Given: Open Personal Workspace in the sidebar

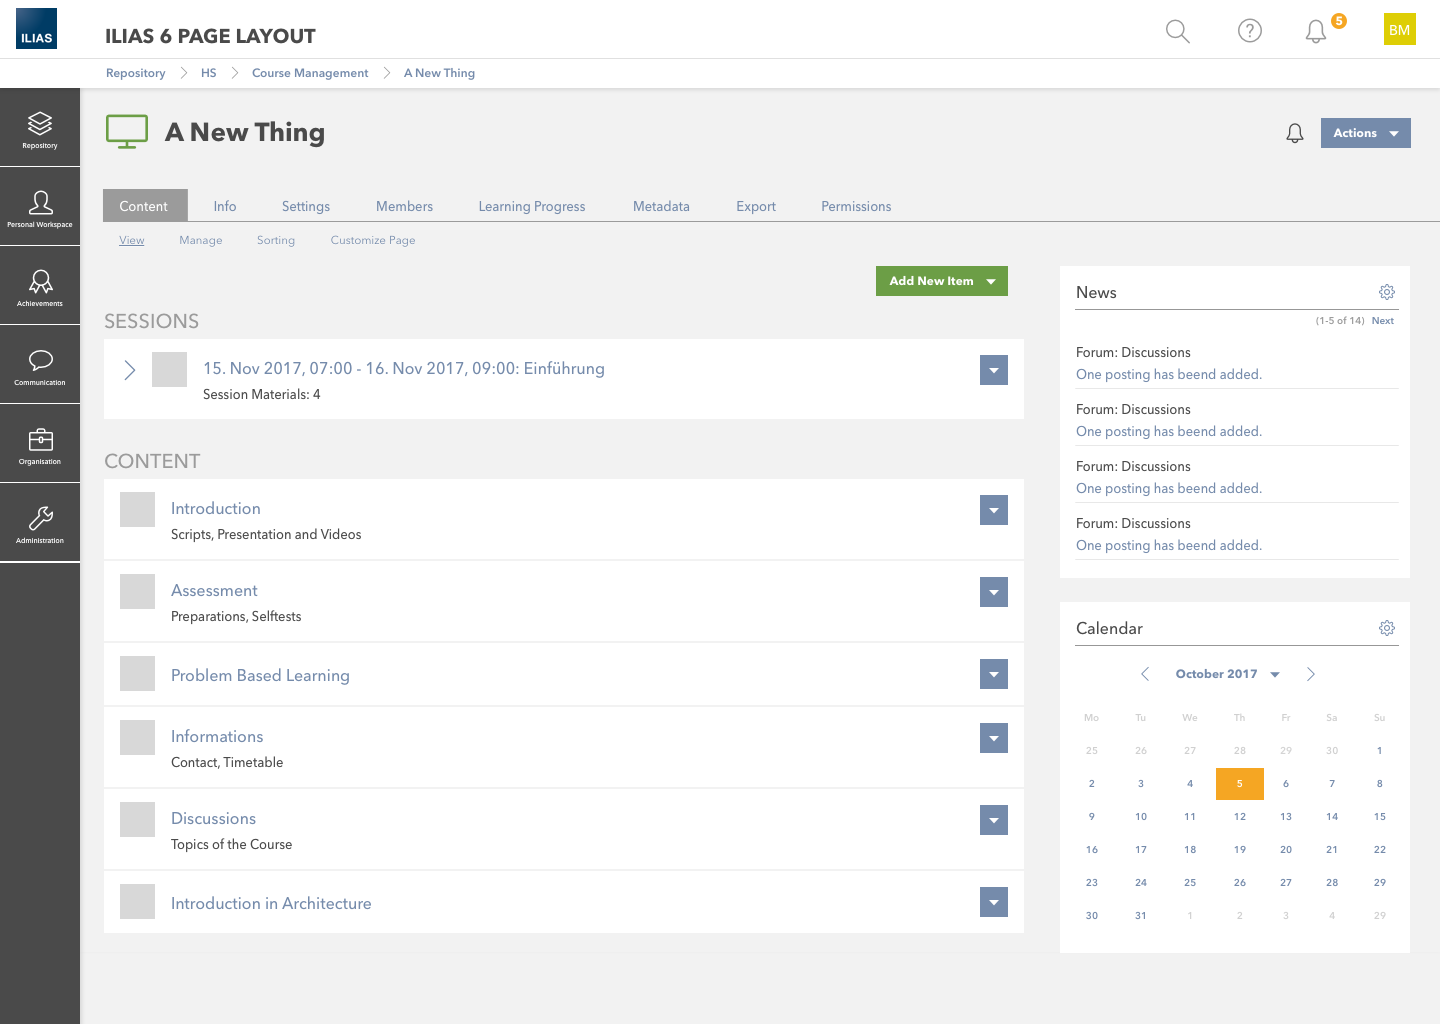Looking at the screenshot, I should 40,207.
